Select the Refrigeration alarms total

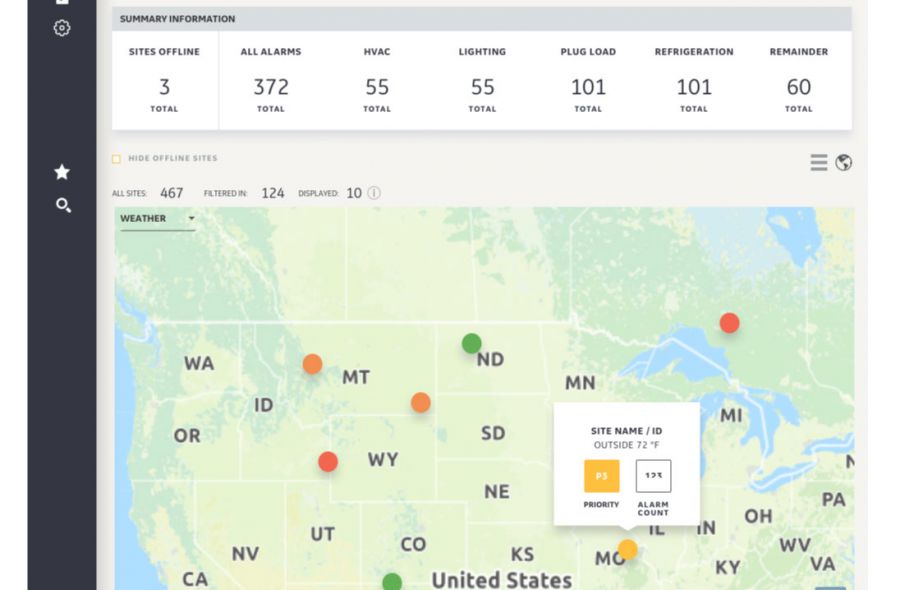[694, 88]
